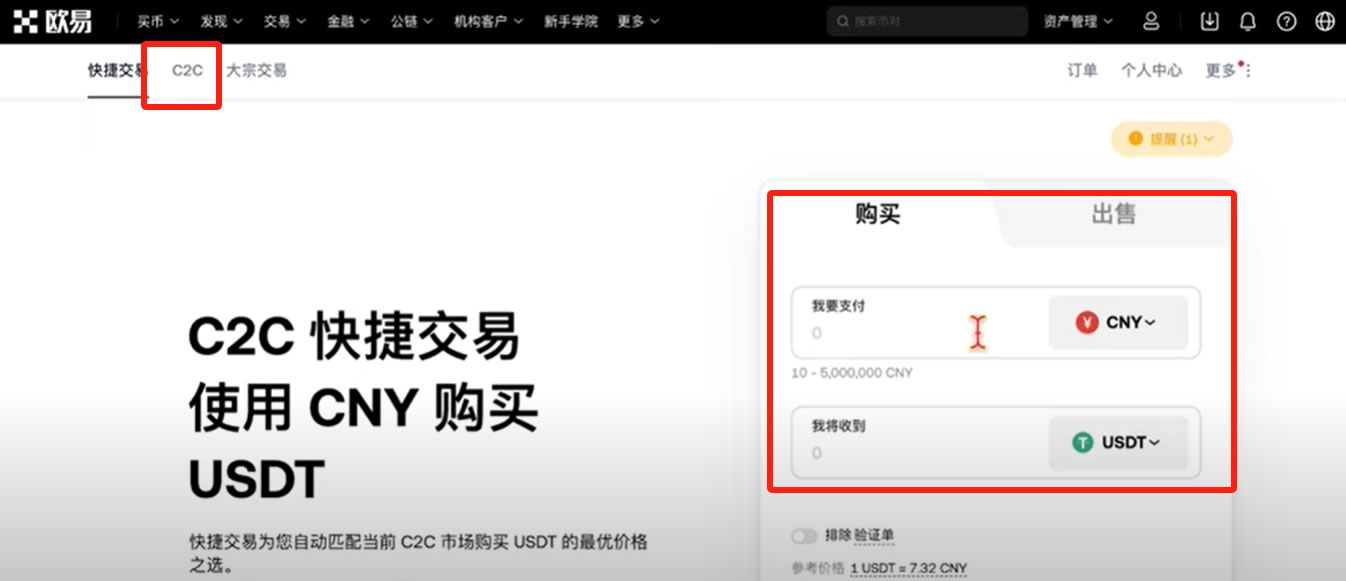Click the help question mark icon

pos(1287,21)
